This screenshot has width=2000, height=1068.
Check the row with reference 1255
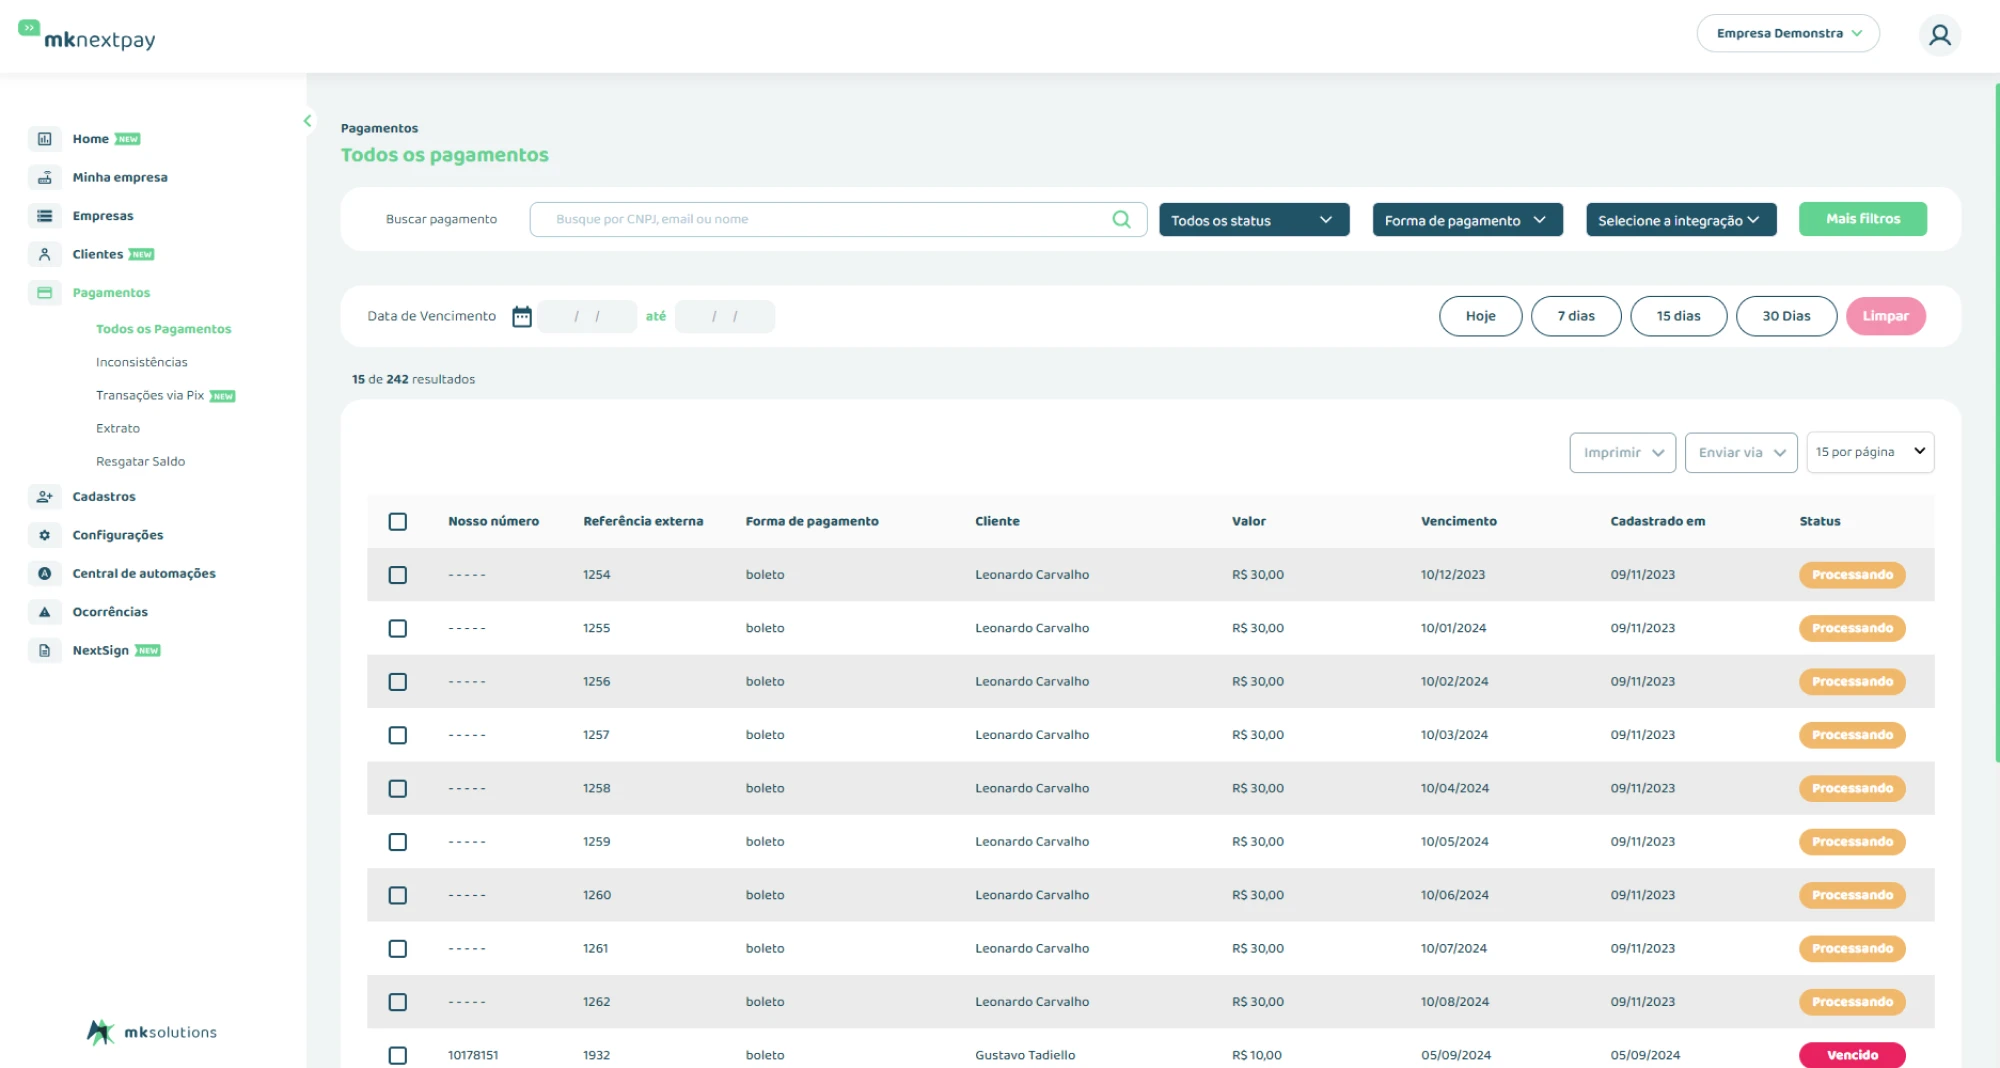(x=398, y=628)
